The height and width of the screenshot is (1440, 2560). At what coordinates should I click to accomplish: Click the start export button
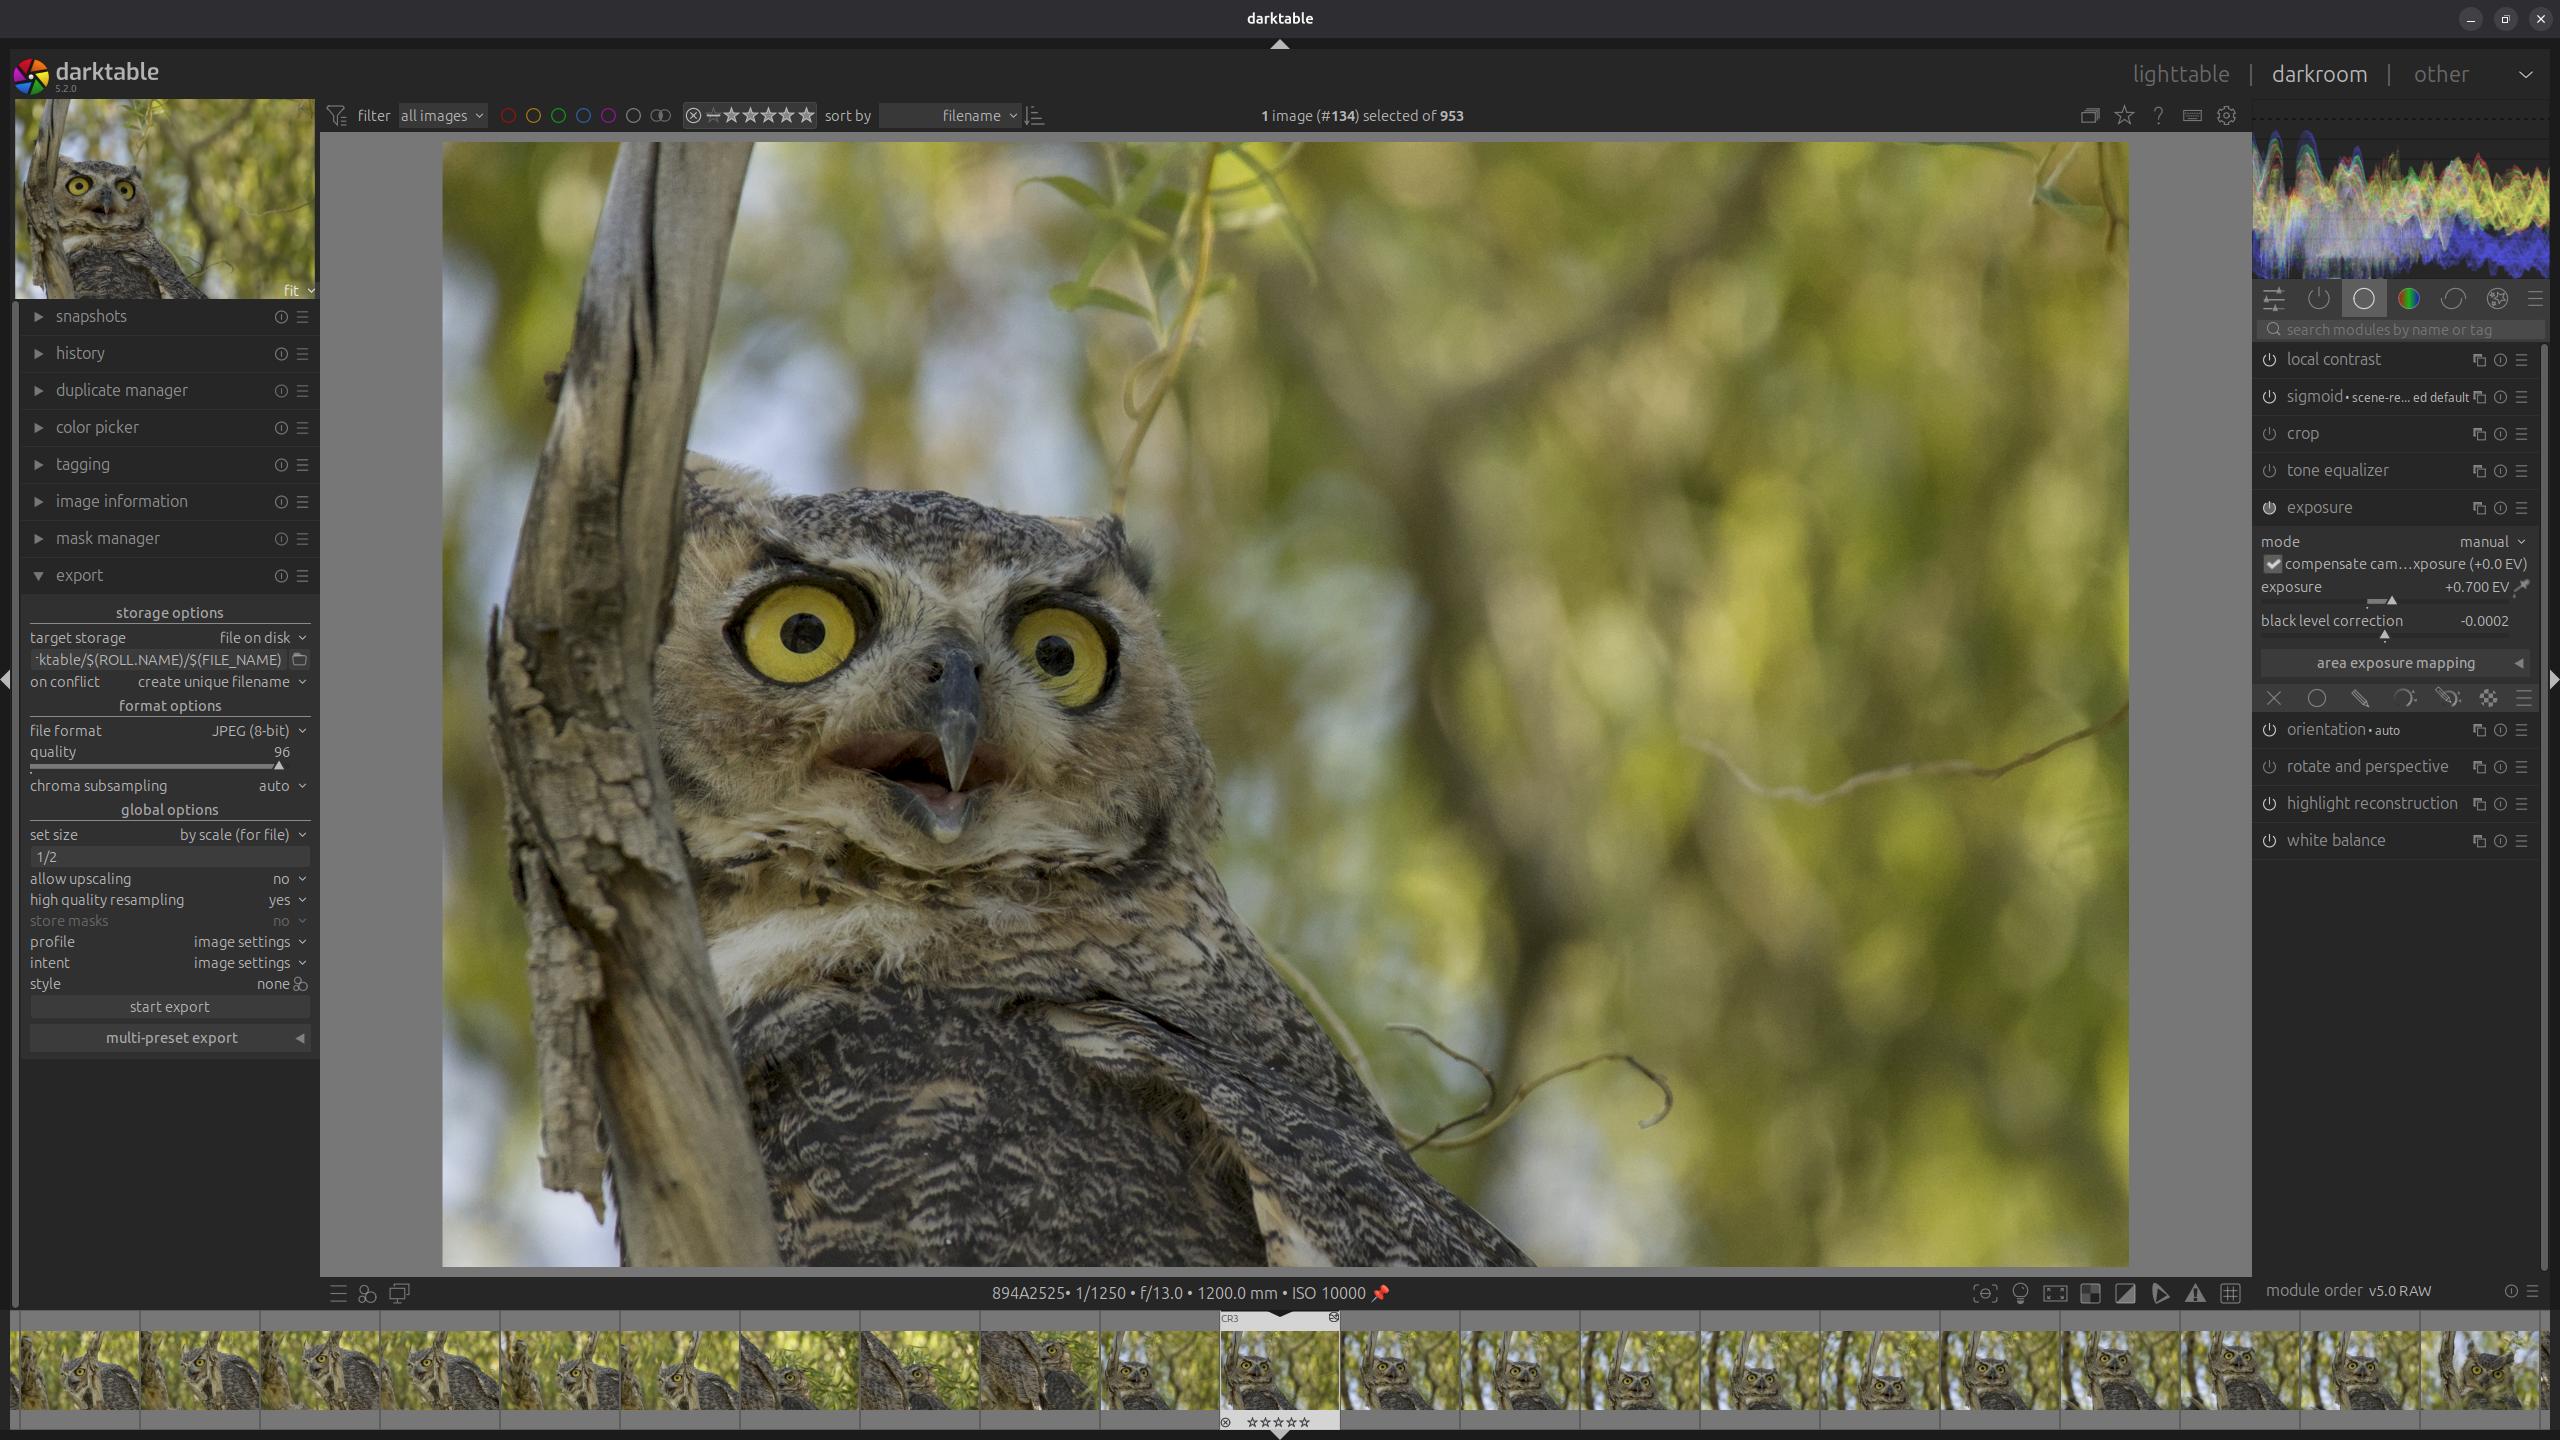pyautogui.click(x=169, y=1007)
